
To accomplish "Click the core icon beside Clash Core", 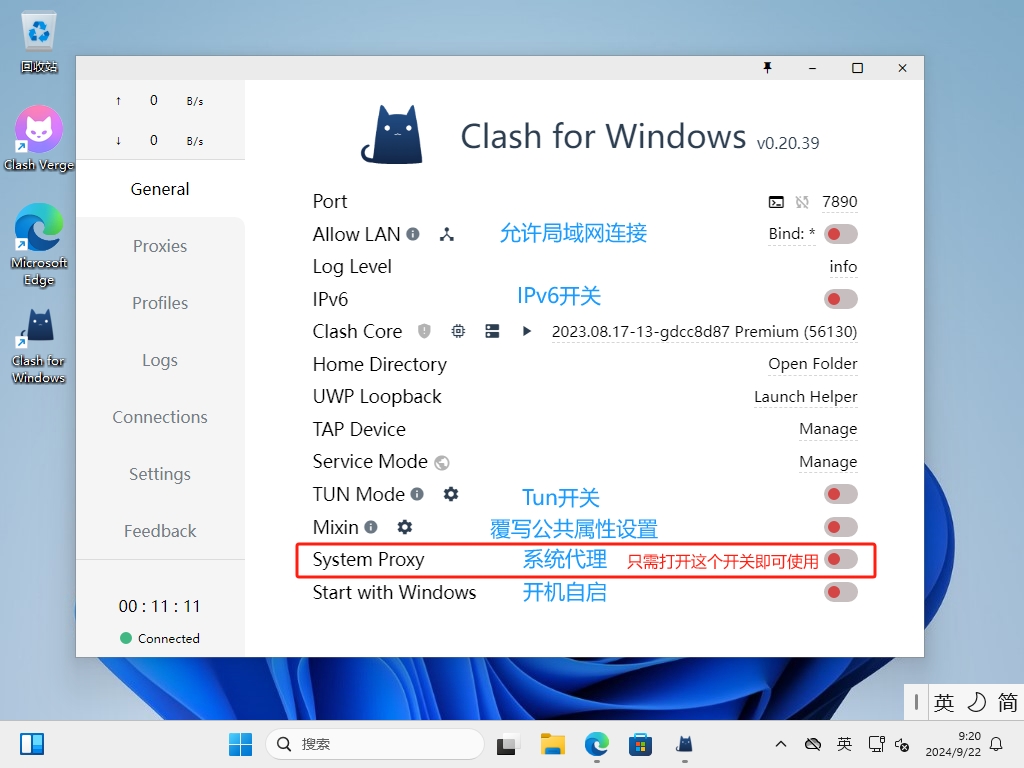I will tap(458, 331).
